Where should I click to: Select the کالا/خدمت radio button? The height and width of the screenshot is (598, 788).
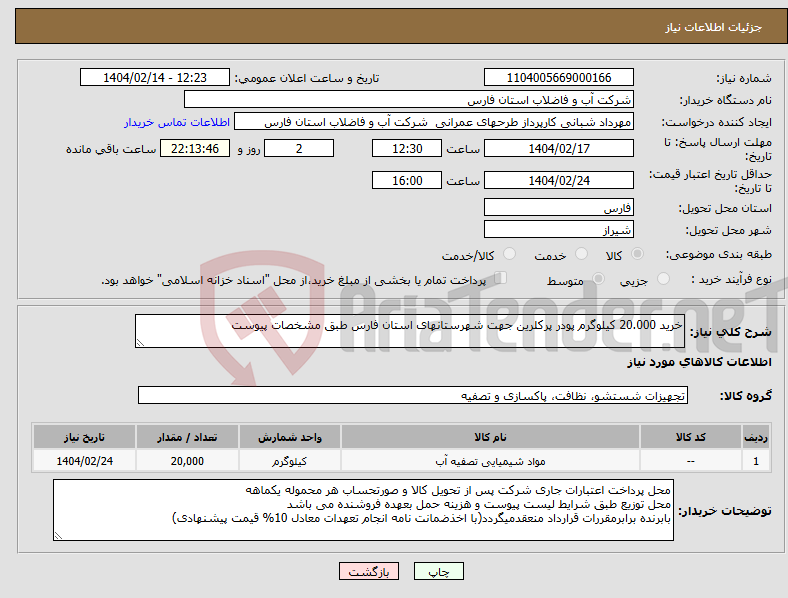coord(510,254)
